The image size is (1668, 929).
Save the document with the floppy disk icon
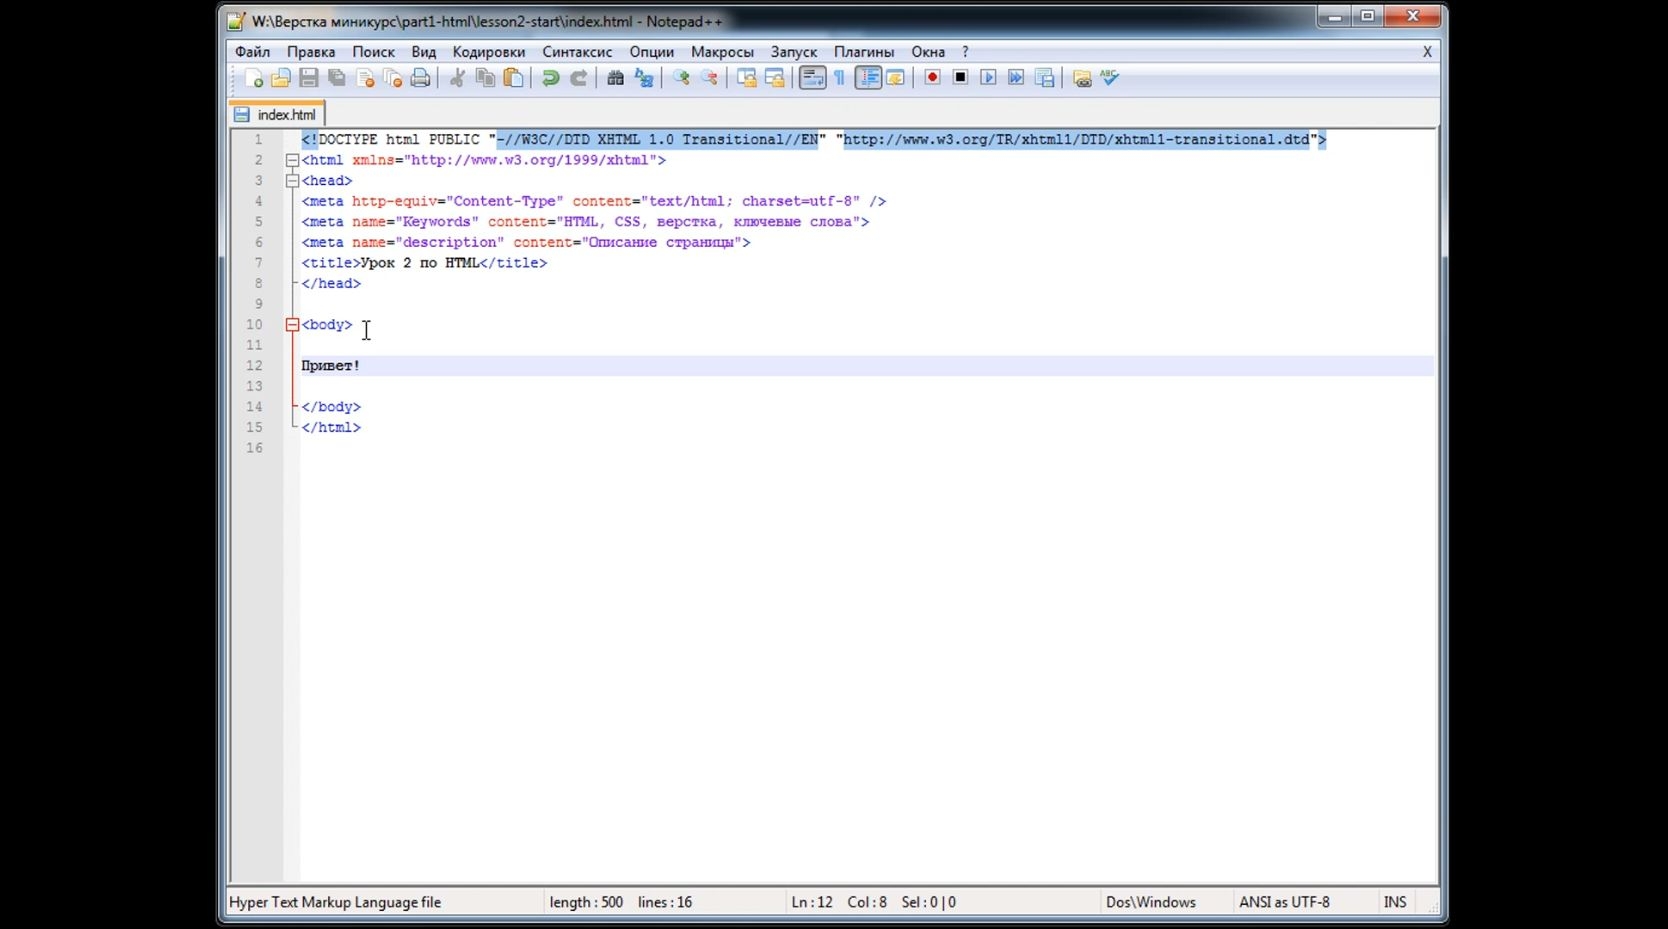point(309,78)
